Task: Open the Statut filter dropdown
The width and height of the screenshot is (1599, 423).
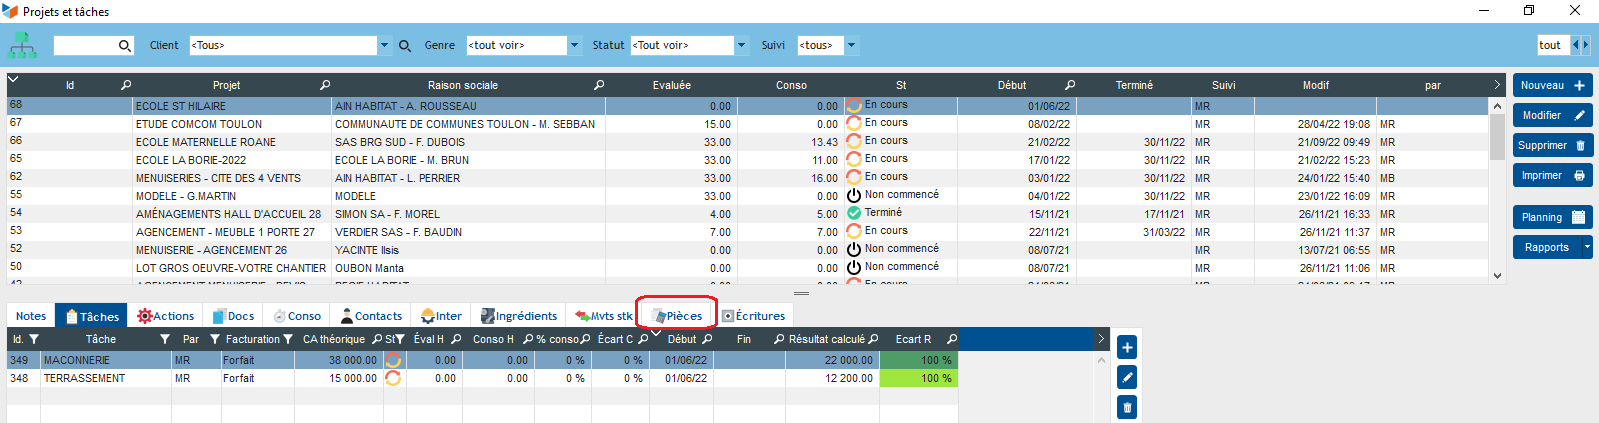Action: coord(741,46)
